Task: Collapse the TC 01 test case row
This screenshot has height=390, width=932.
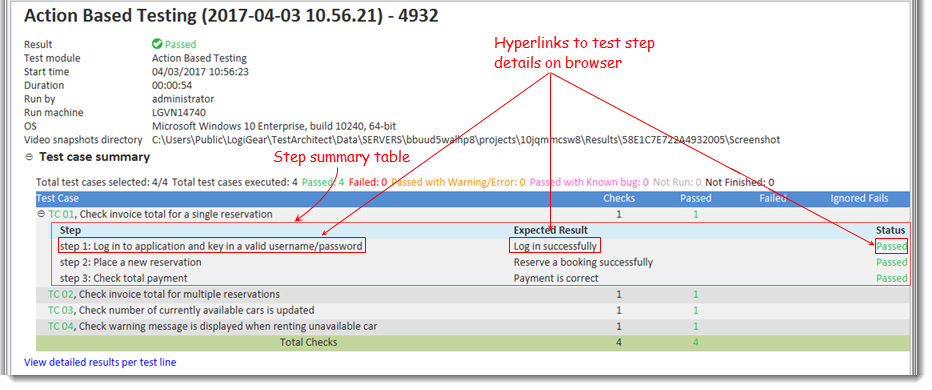Action: (41, 214)
